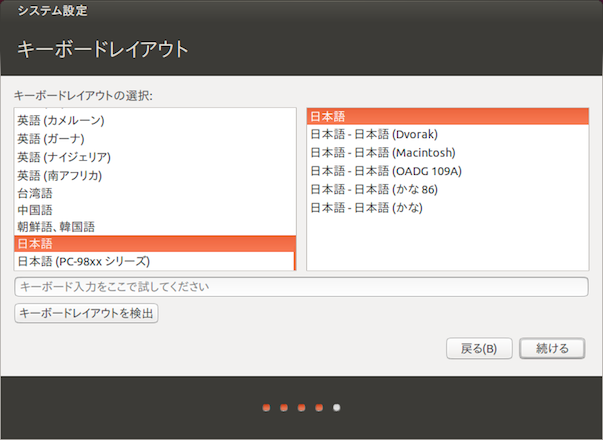This screenshot has width=603, height=440.
Task: Continue with 続ける button
Action: [552, 348]
